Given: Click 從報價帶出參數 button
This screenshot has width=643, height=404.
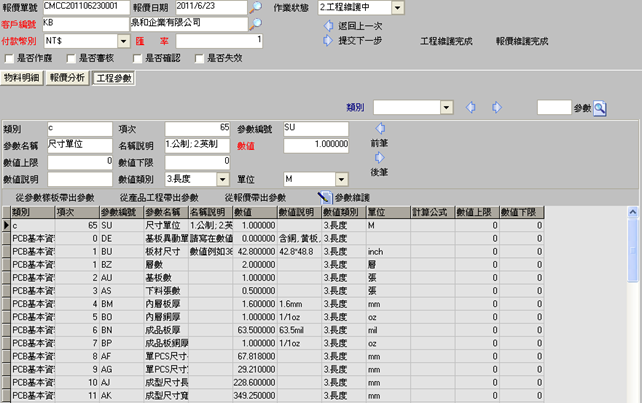Looking at the screenshot, I should (x=255, y=198).
